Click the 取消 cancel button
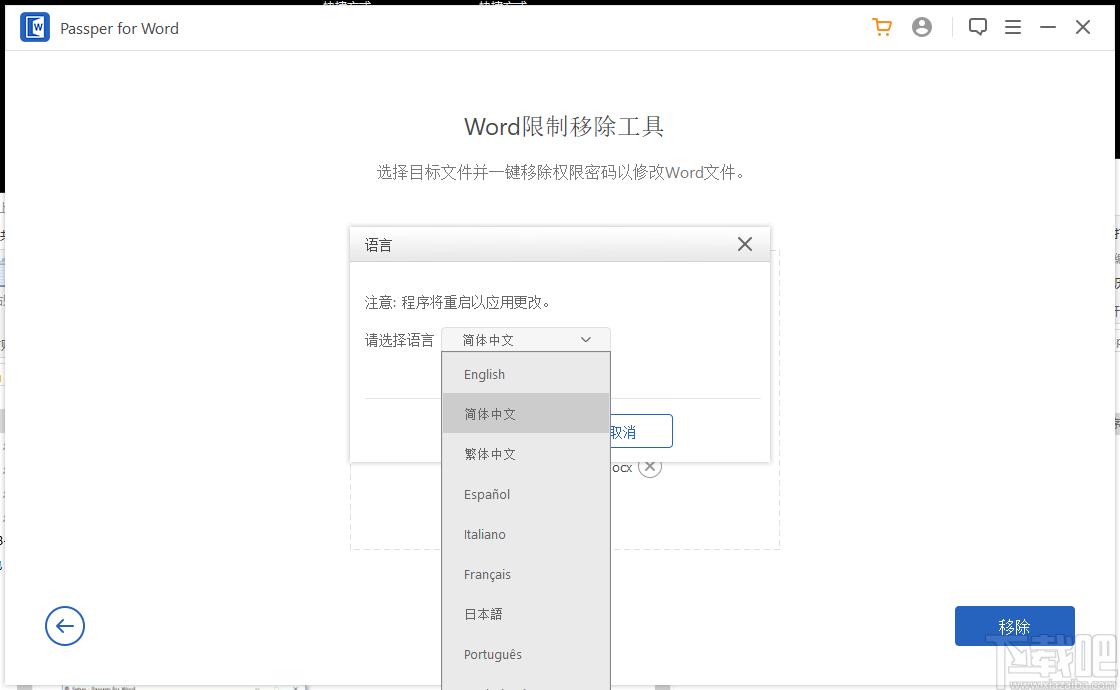Image resolution: width=1120 pixels, height=690 pixels. [641, 431]
